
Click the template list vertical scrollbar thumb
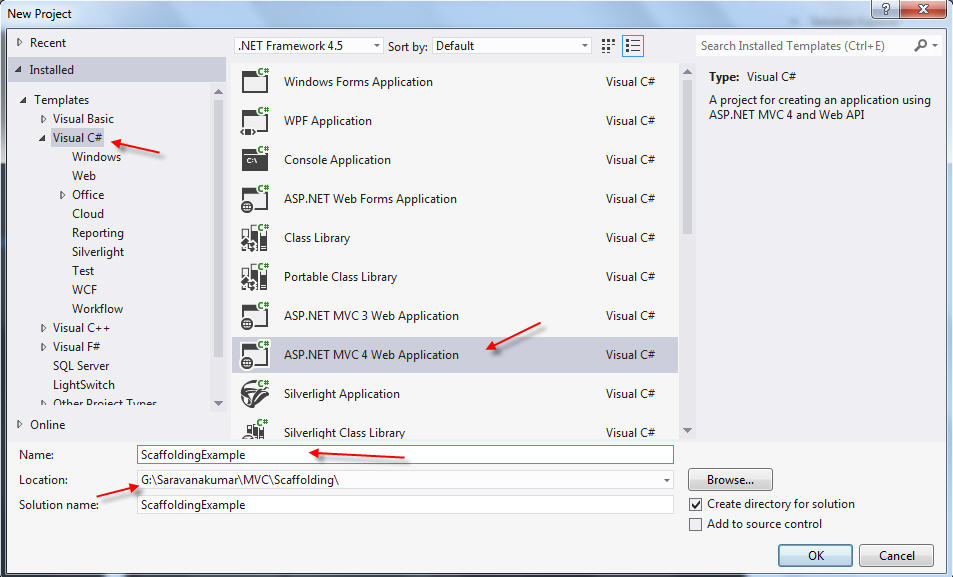pyautogui.click(x=687, y=157)
